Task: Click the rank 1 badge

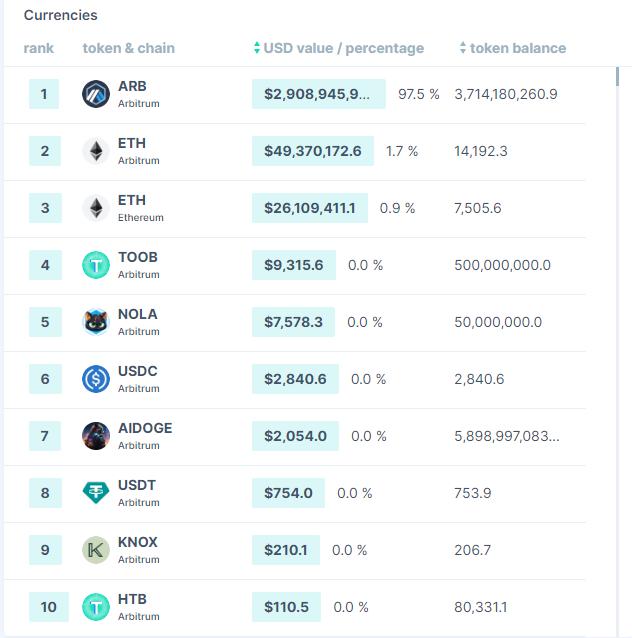Action: pyautogui.click(x=44, y=94)
